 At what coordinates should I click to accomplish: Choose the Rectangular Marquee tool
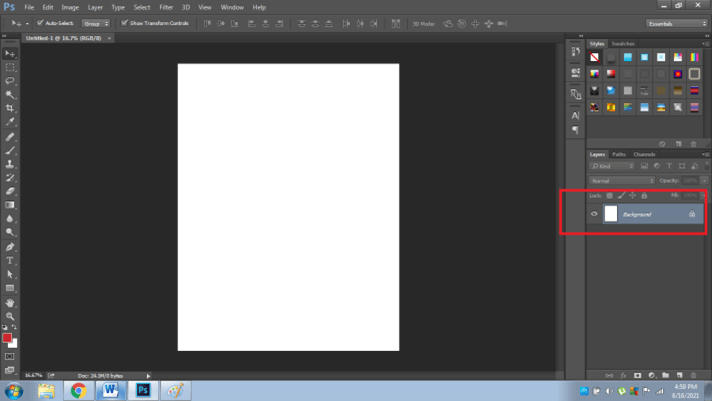click(x=11, y=67)
